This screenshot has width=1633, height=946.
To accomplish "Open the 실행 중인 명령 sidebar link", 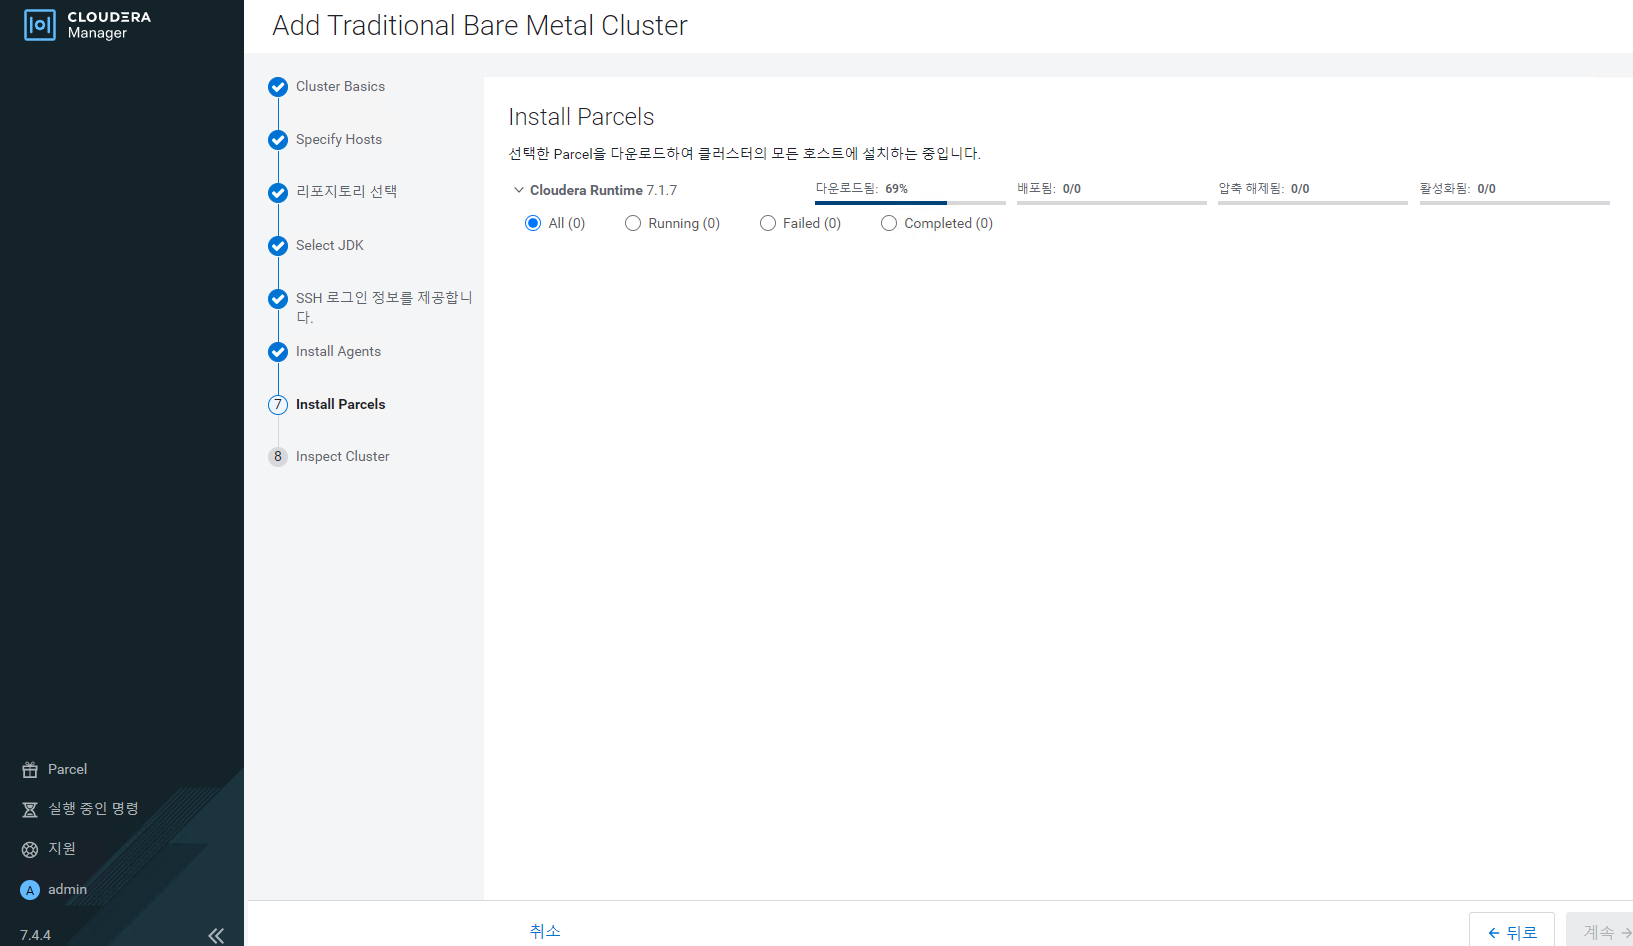I will (x=93, y=809).
